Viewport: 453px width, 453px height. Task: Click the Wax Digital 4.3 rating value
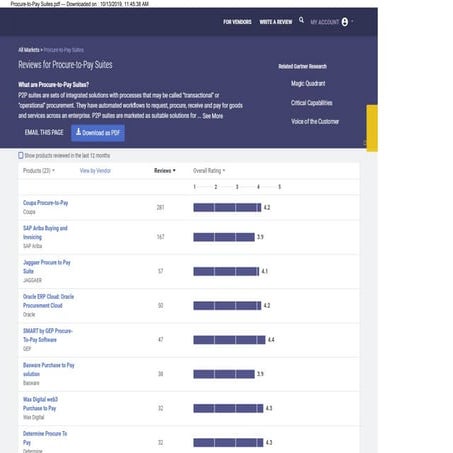coord(269,408)
